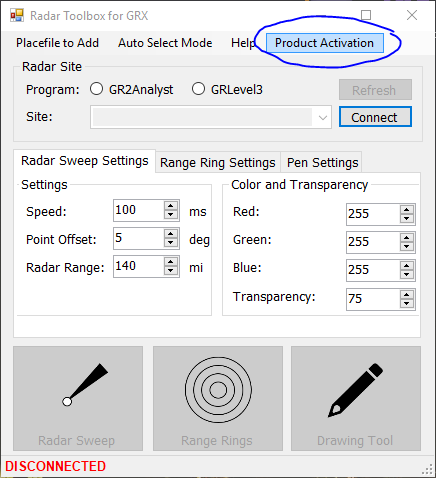Decrease the Red color value
The image size is (436, 478).
[x=407, y=219]
